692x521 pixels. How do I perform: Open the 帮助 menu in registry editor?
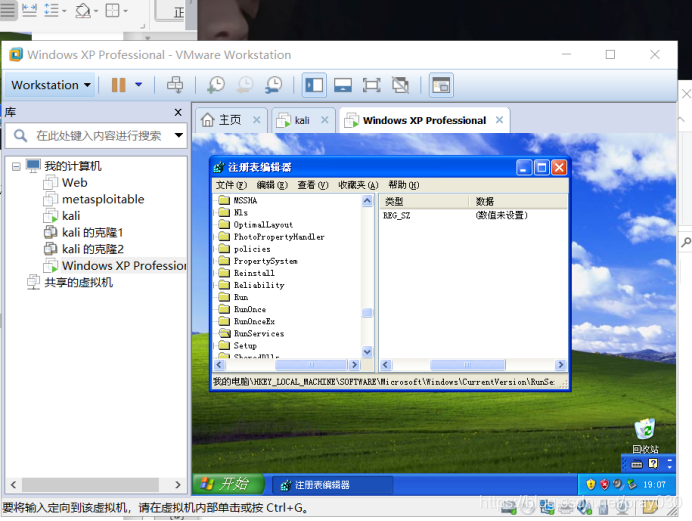tap(403, 185)
